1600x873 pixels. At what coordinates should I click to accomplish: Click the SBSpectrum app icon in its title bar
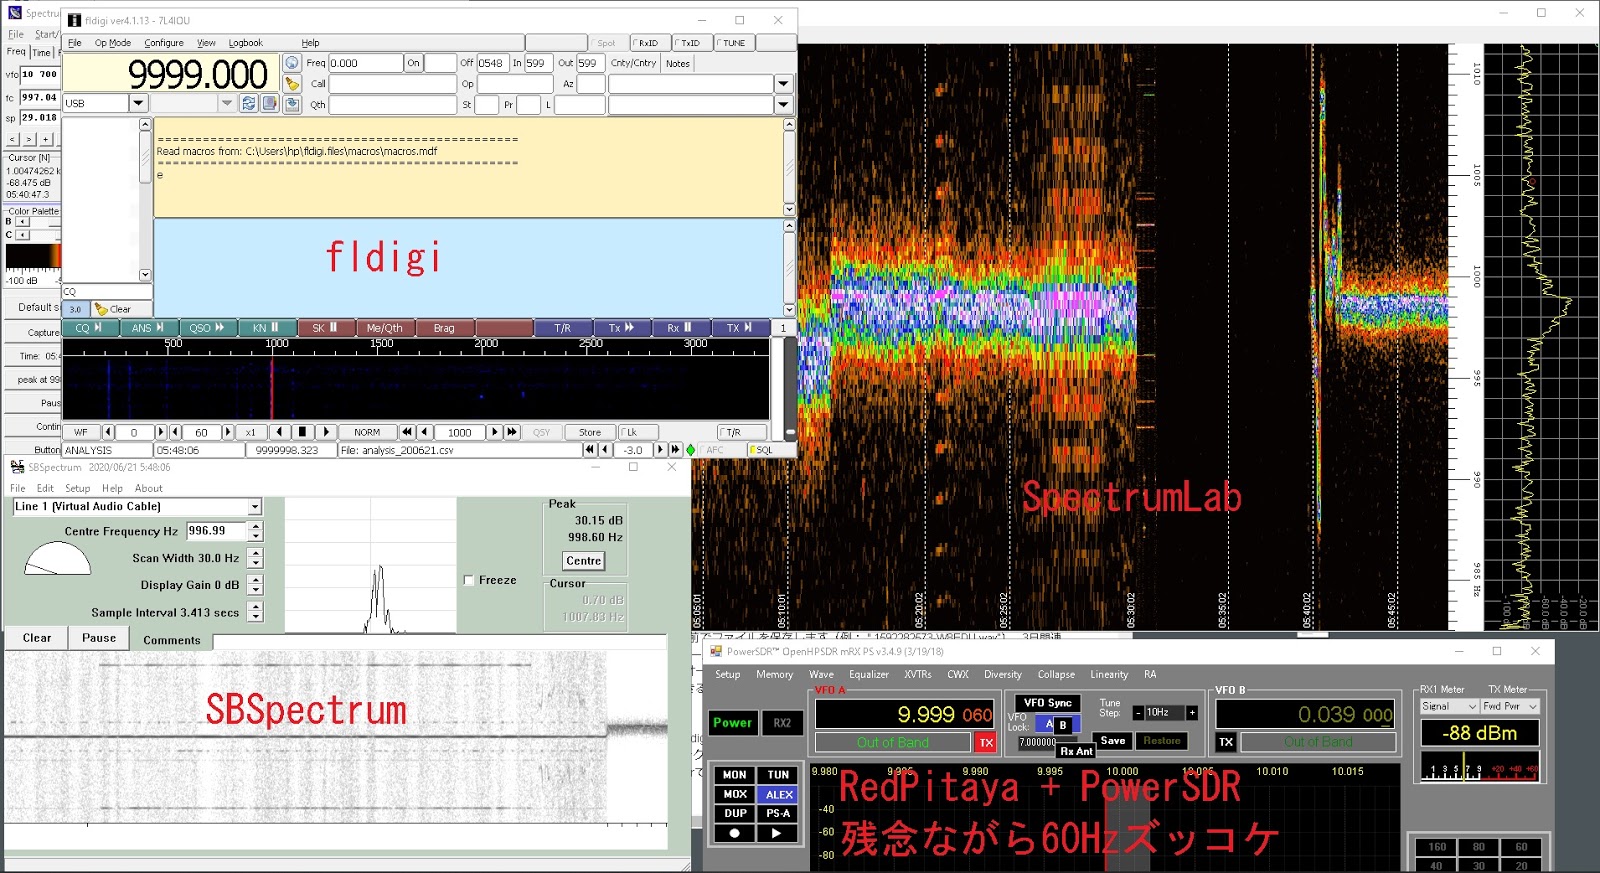(17, 467)
